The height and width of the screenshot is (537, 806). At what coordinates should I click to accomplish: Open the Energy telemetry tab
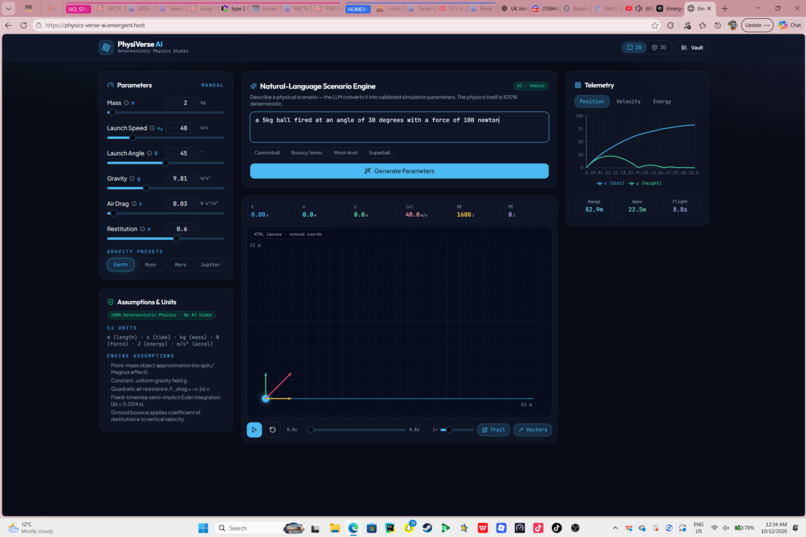662,101
